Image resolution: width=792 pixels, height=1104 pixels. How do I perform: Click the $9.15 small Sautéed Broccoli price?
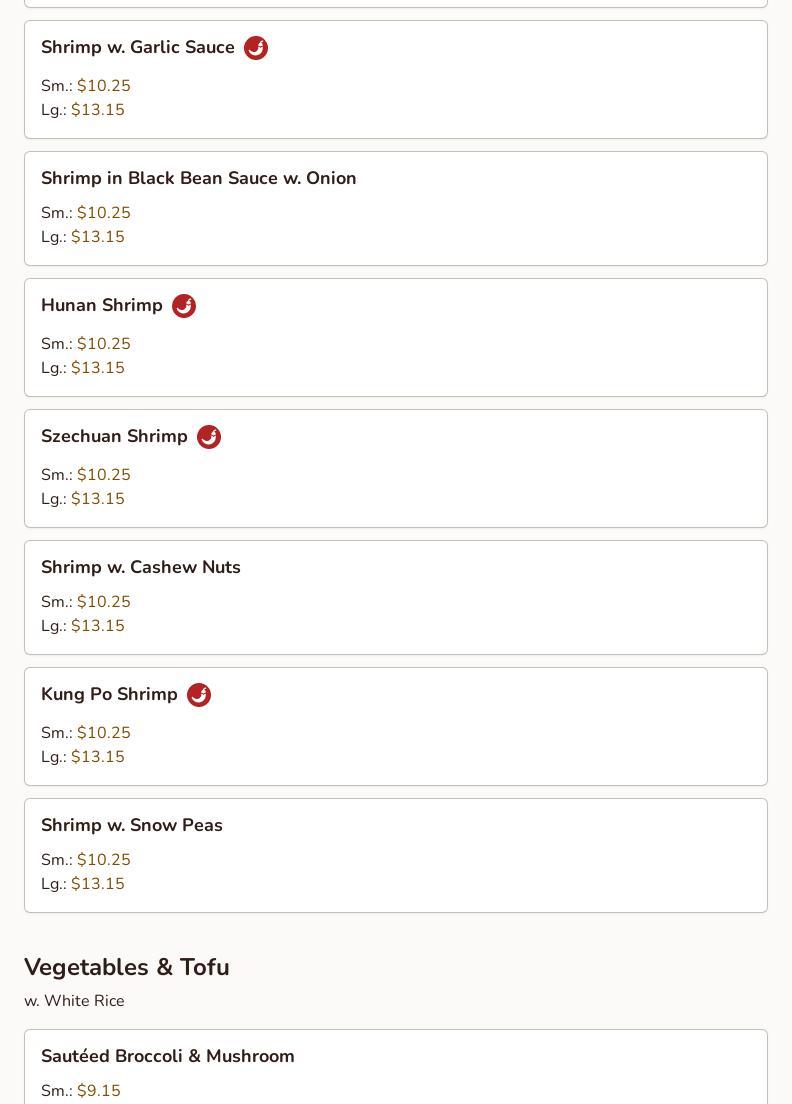(99, 1091)
